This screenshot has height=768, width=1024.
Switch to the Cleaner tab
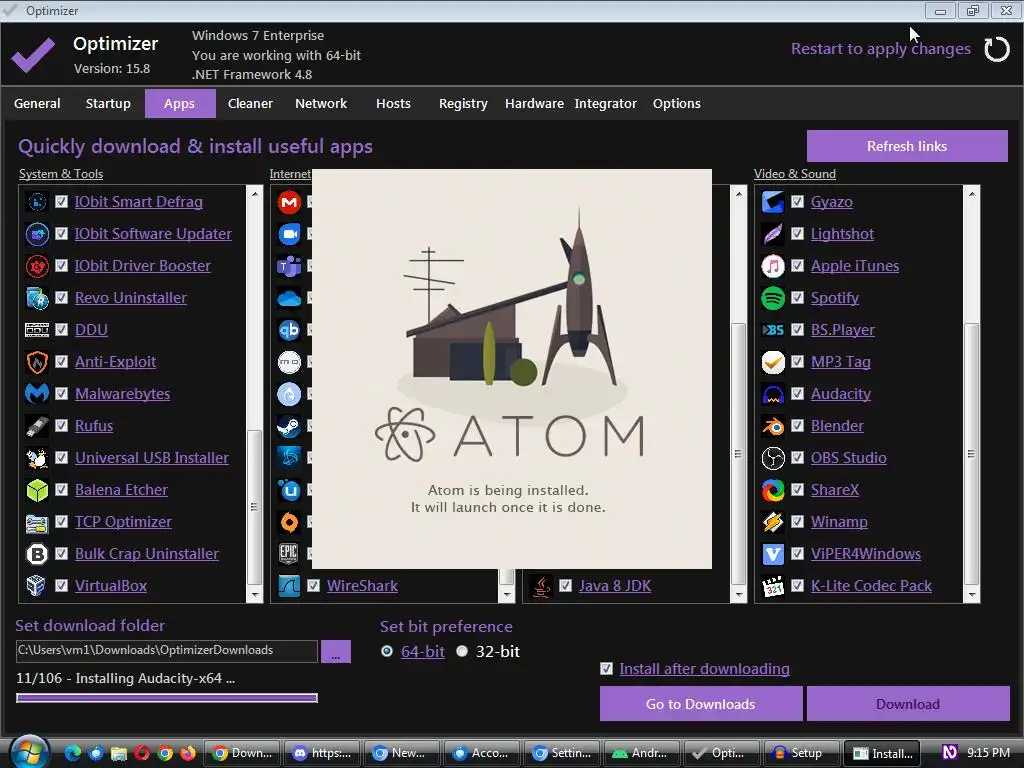250,103
